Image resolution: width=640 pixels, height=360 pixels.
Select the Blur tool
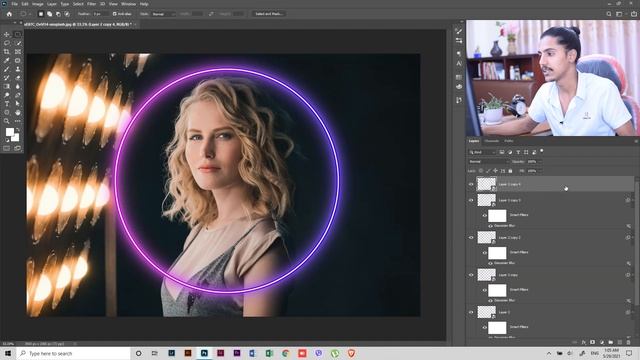point(18,87)
